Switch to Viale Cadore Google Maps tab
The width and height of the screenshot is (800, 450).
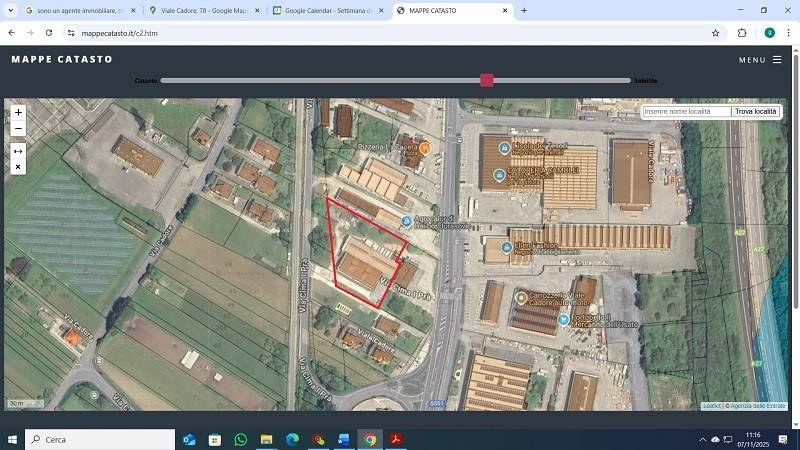pos(200,10)
